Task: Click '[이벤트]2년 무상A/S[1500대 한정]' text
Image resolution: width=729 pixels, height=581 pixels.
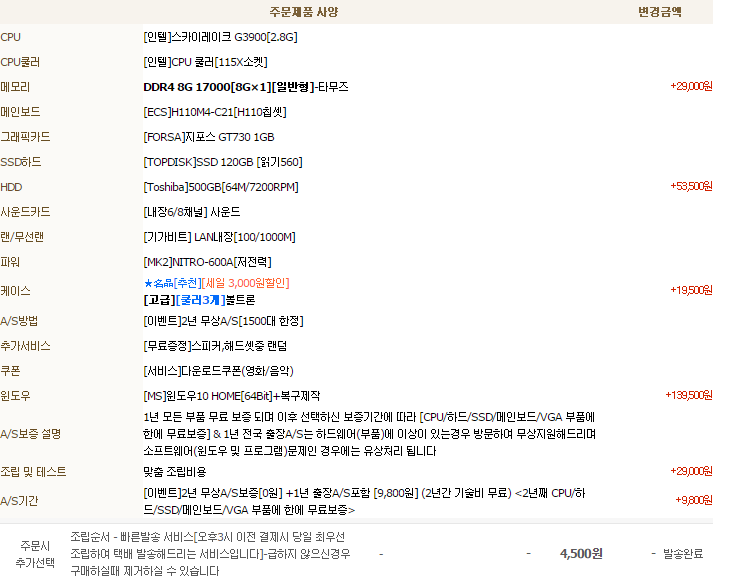Action: [223, 321]
